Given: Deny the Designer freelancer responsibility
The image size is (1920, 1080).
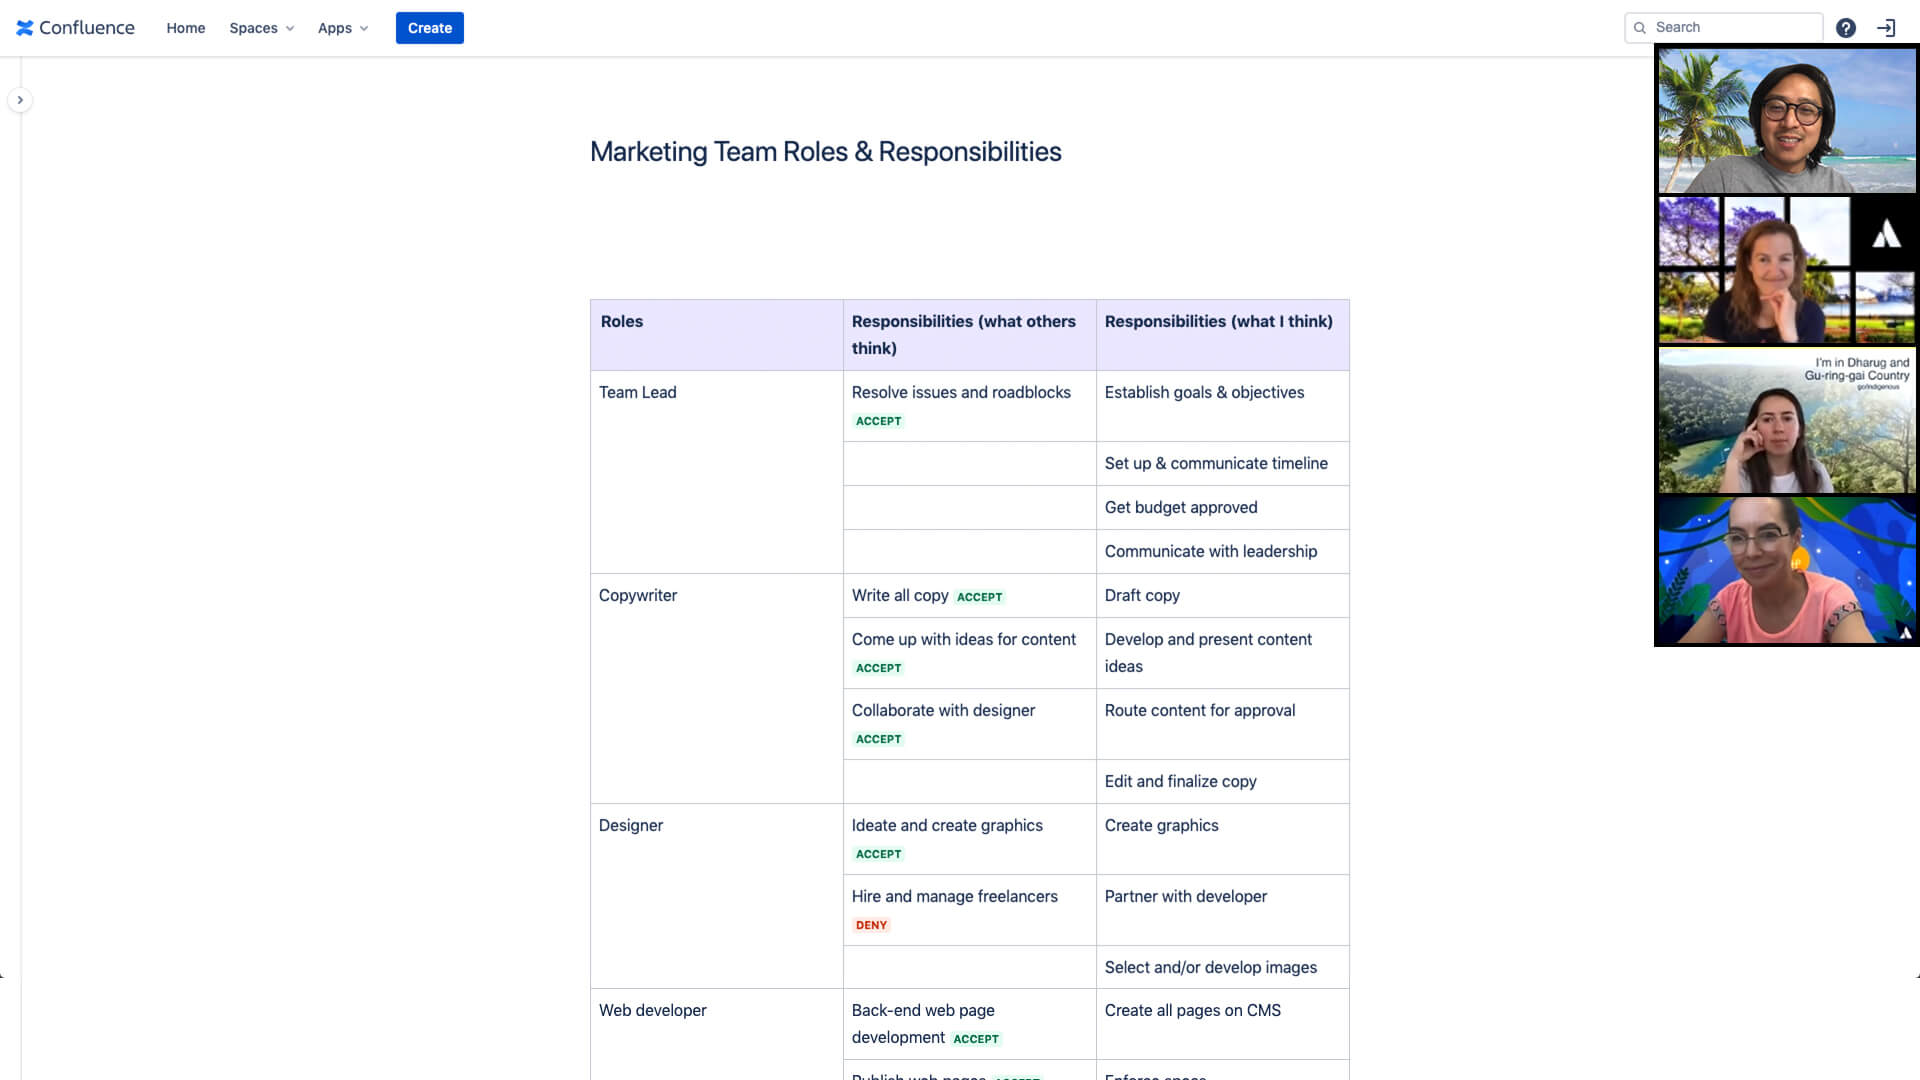Looking at the screenshot, I should point(870,923).
